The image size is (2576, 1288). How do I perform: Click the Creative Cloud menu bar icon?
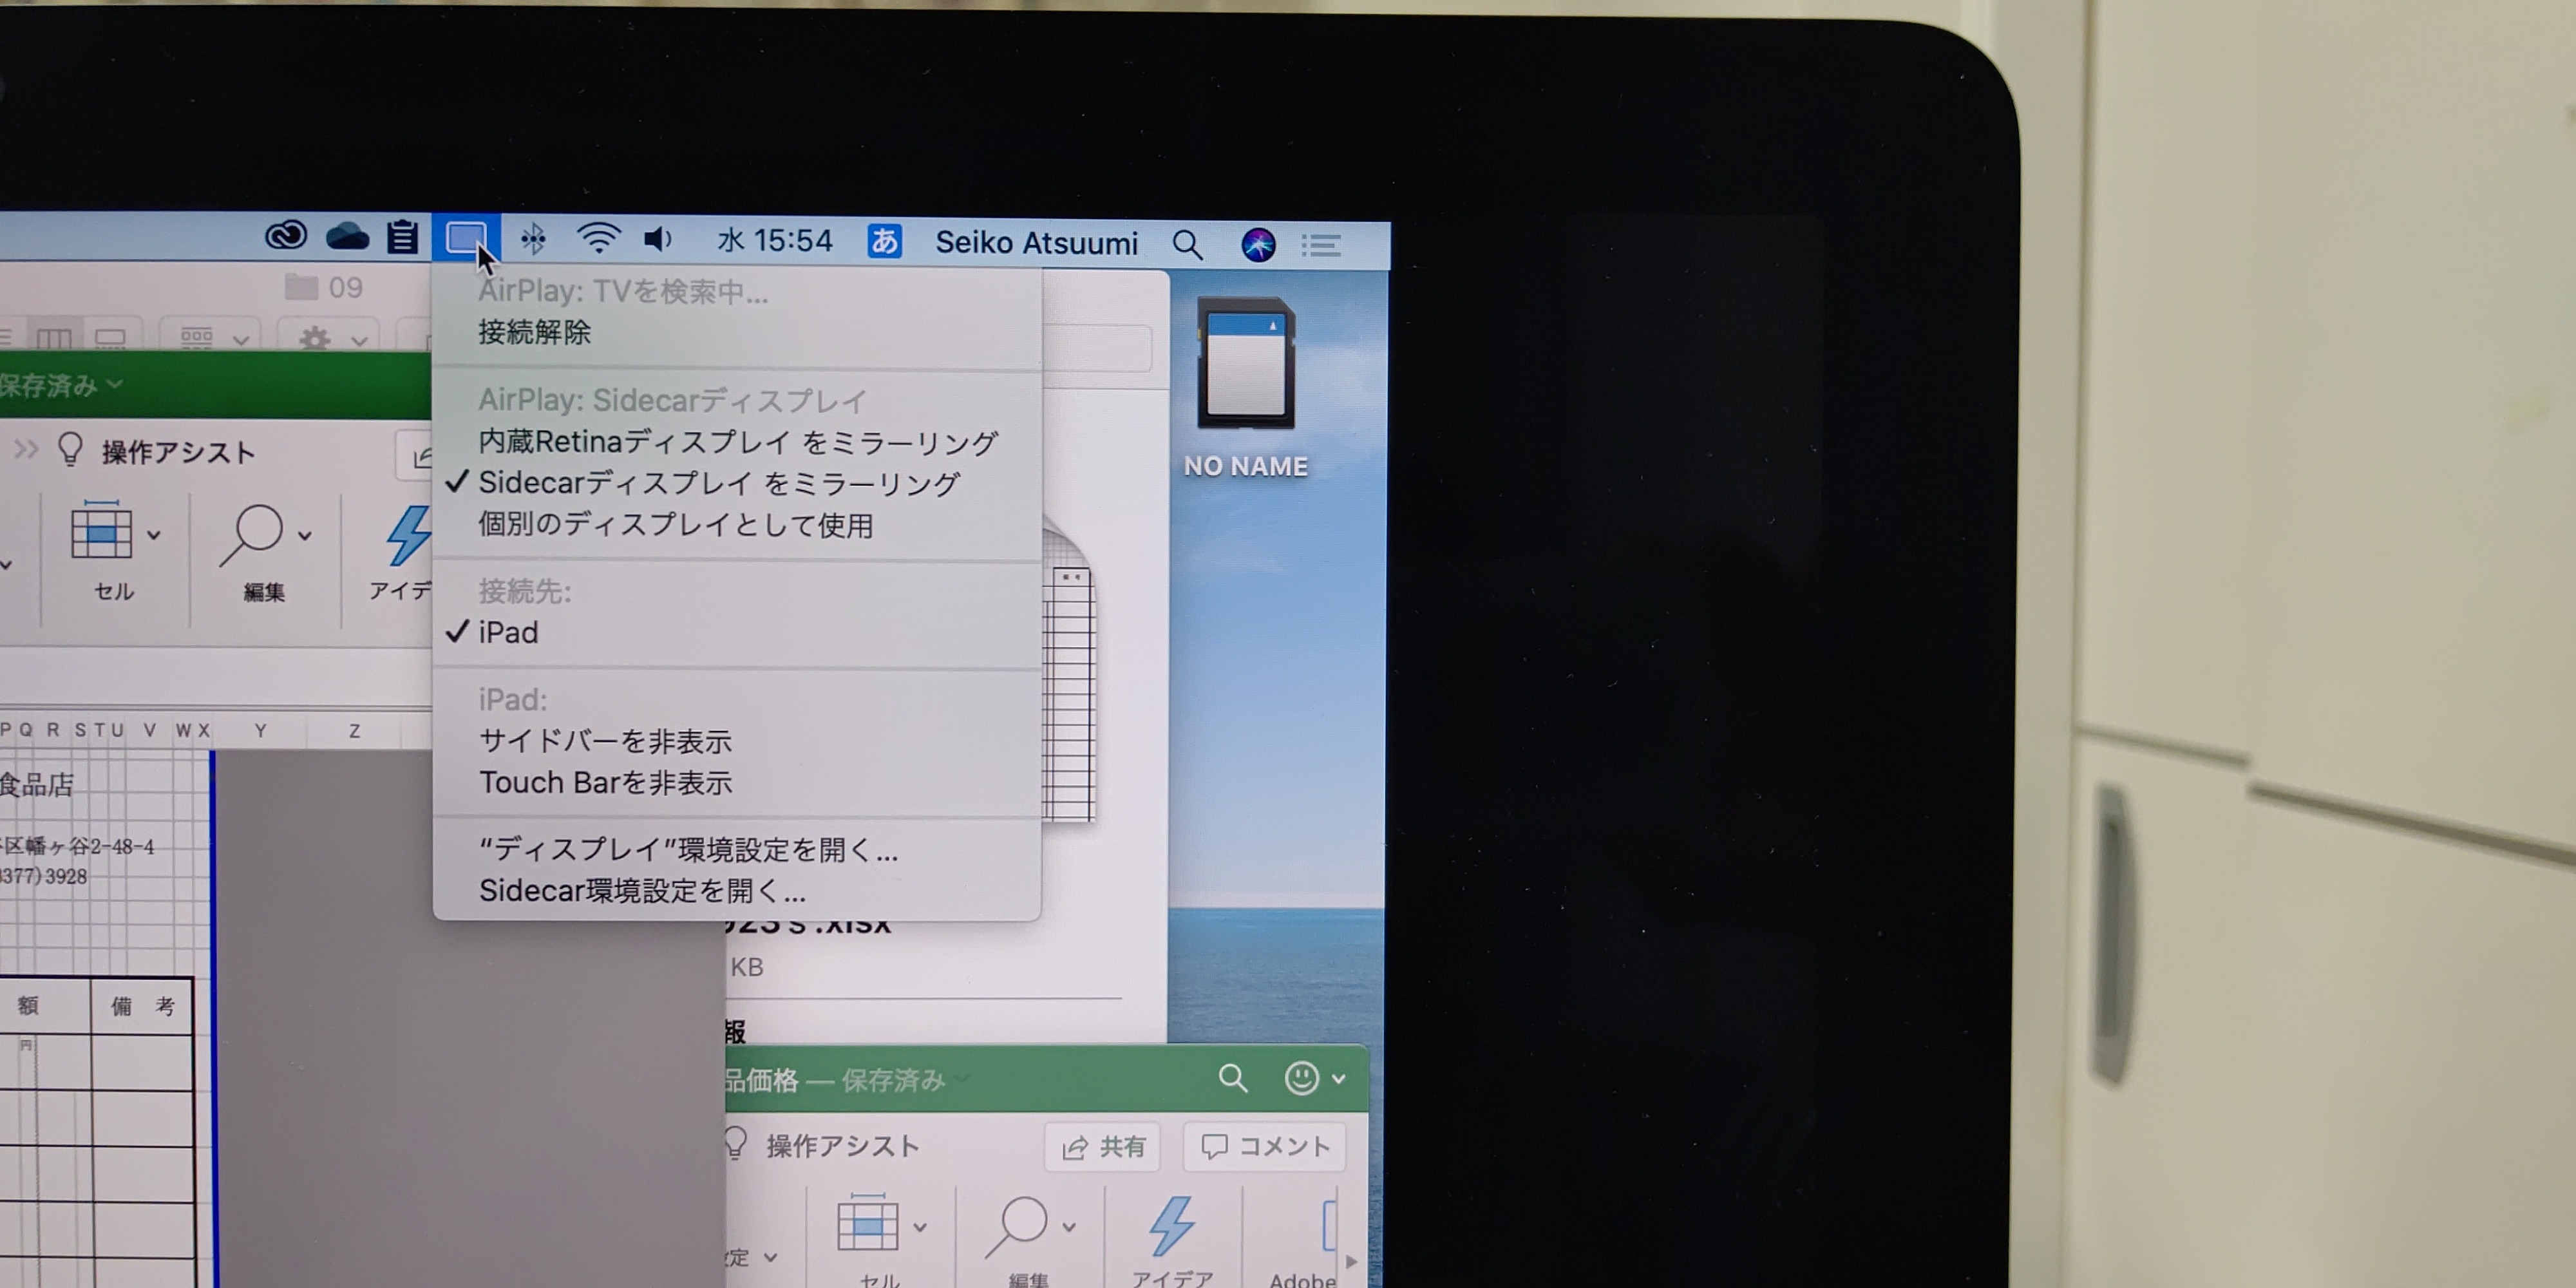tap(286, 236)
